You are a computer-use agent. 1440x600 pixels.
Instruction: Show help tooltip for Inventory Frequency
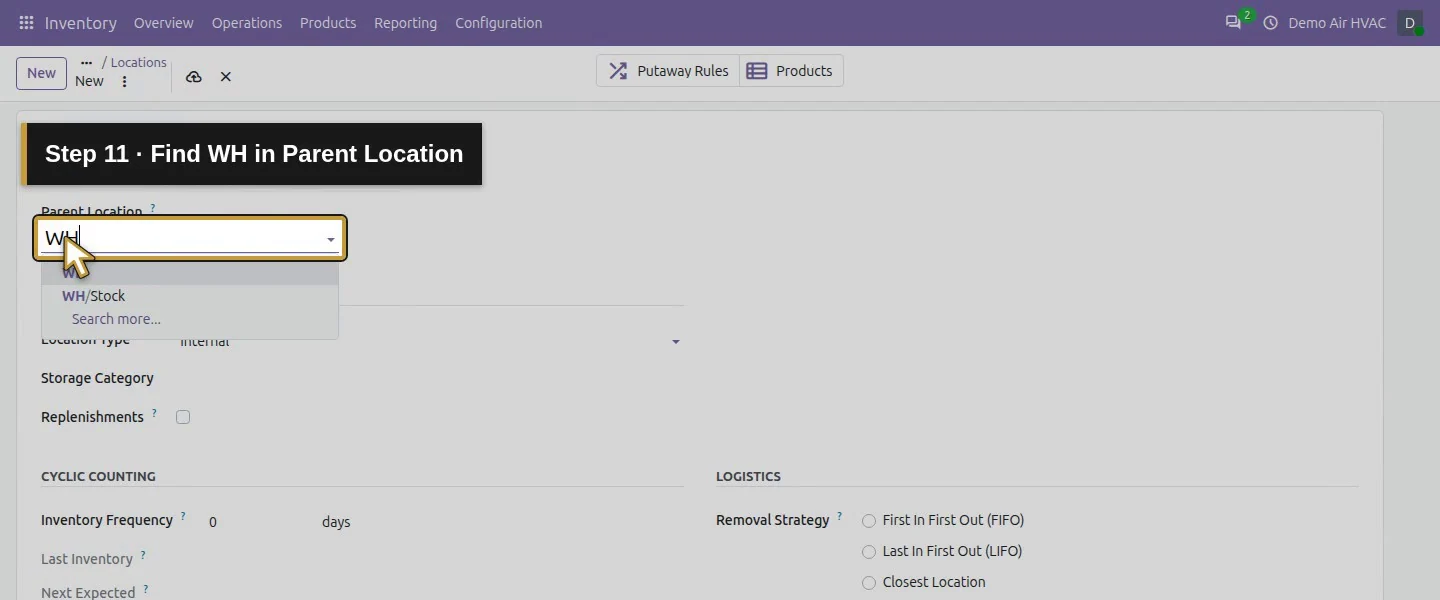(x=183, y=515)
